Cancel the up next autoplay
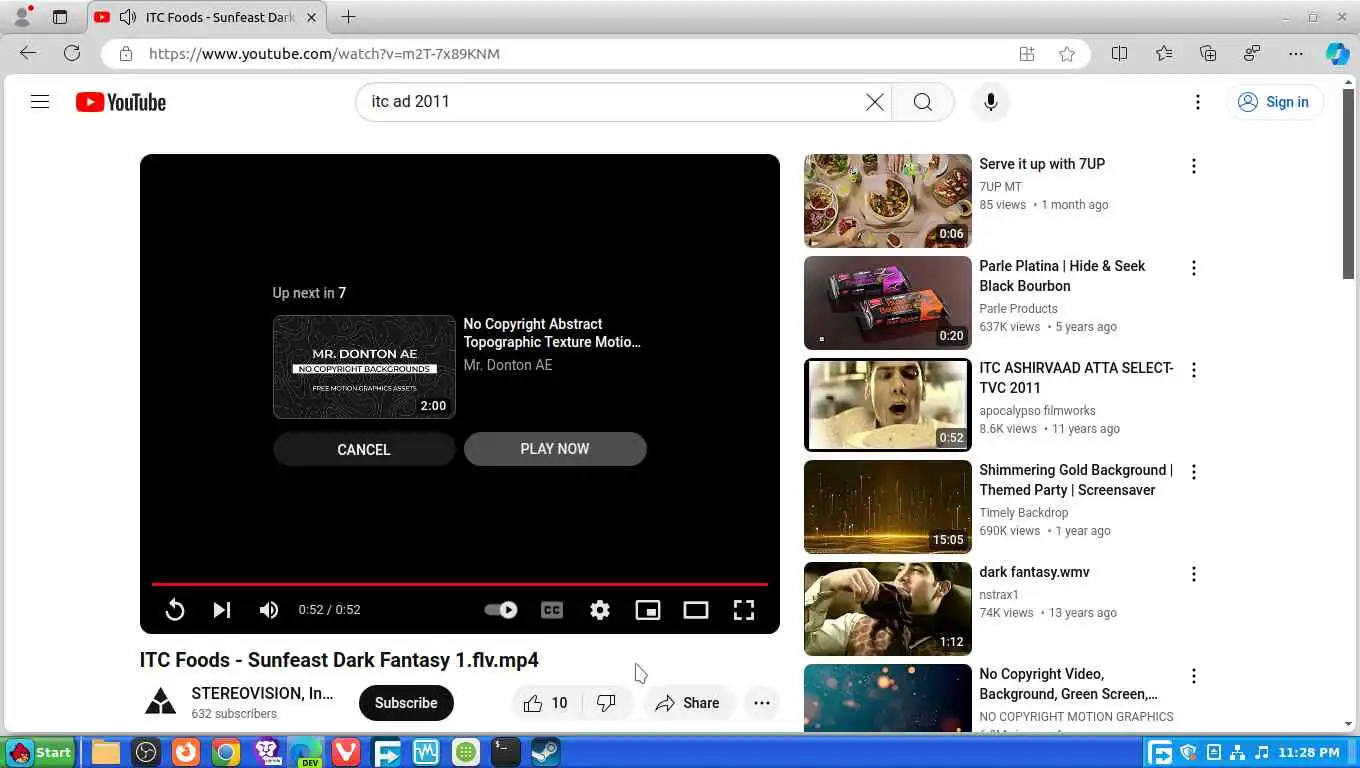The width and height of the screenshot is (1360, 768). pyautogui.click(x=364, y=450)
